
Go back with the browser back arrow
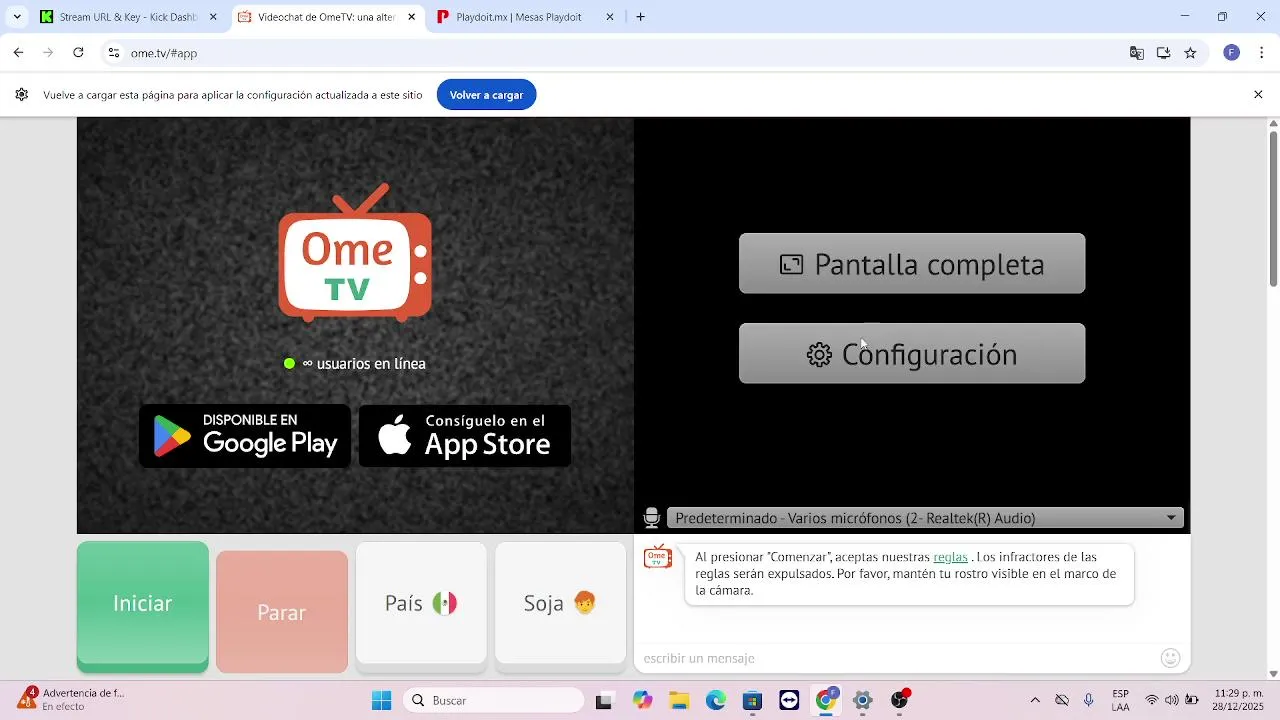point(18,53)
